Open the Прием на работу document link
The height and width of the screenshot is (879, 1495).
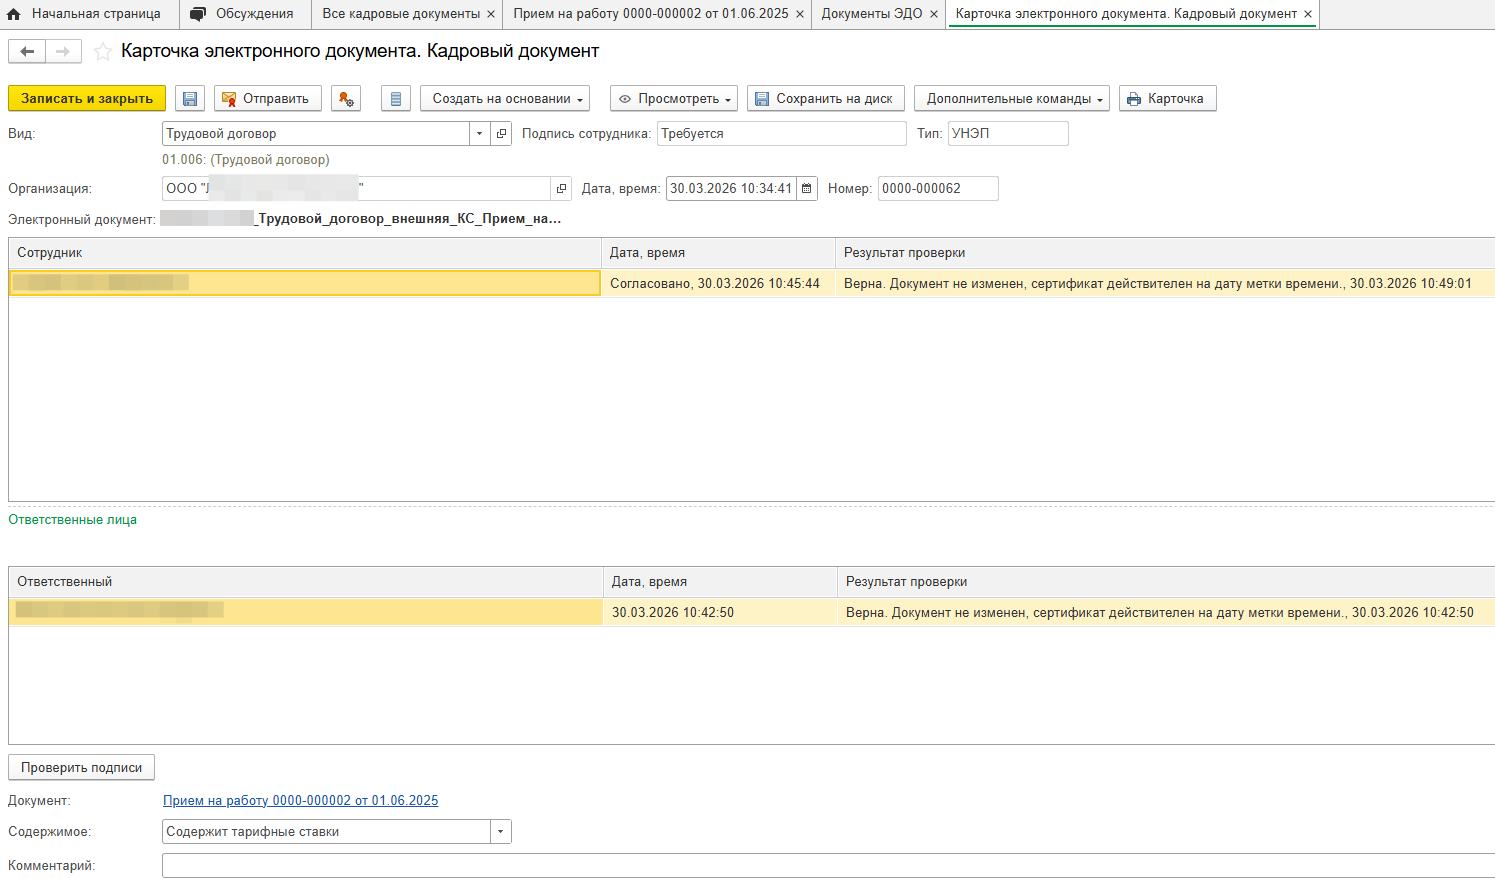[300, 801]
